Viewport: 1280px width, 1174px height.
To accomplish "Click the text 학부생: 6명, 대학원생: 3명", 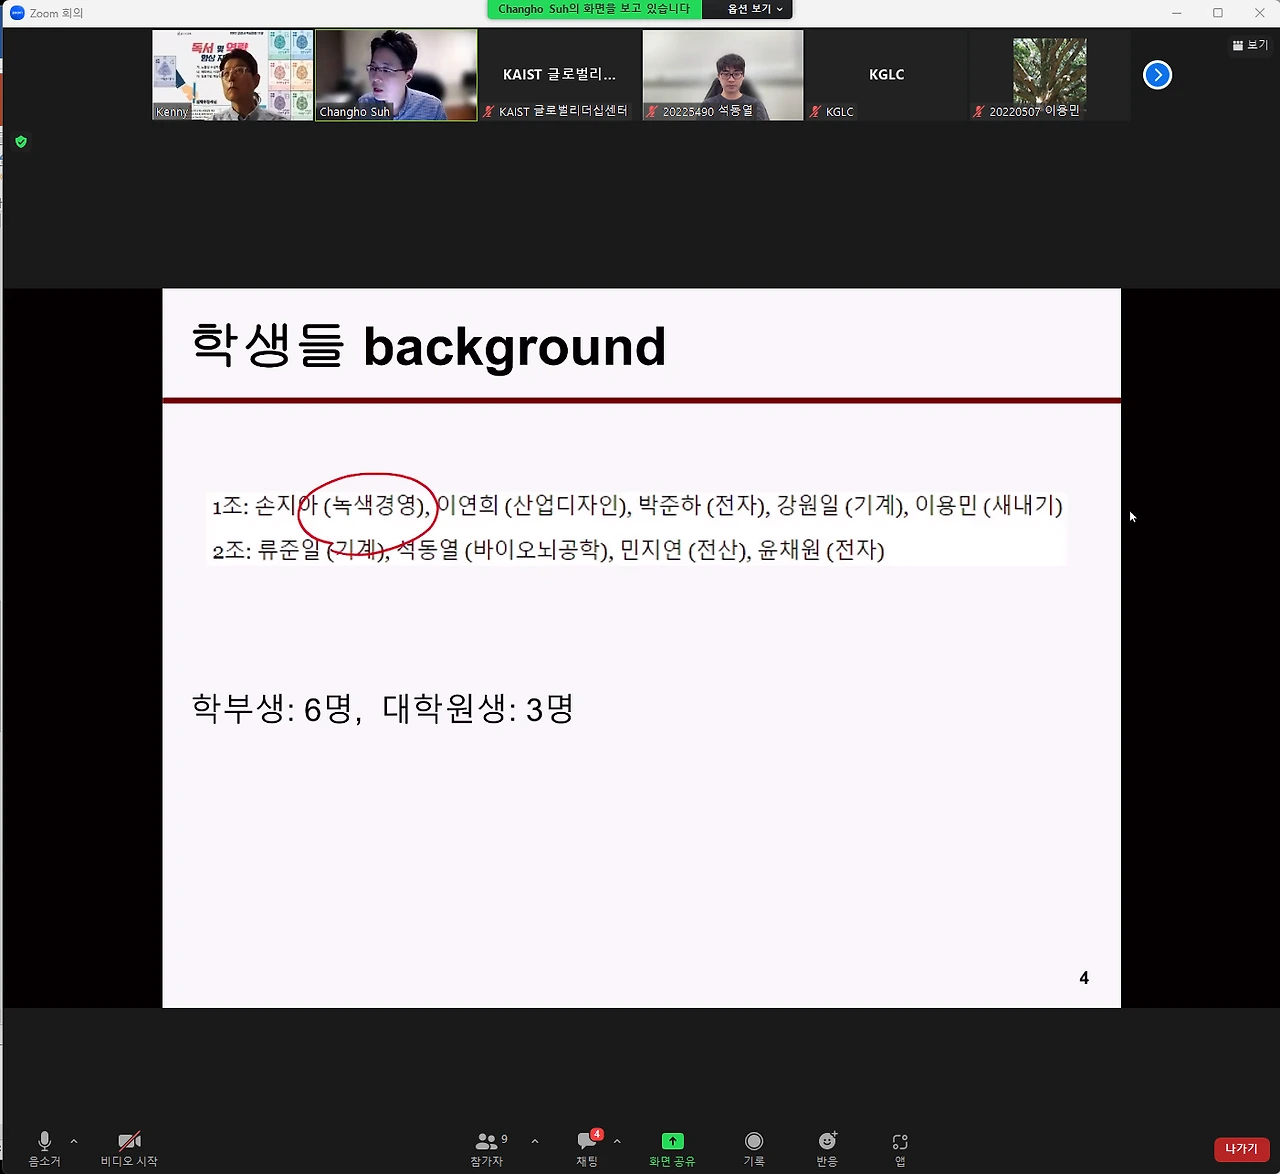I will coord(383,708).
